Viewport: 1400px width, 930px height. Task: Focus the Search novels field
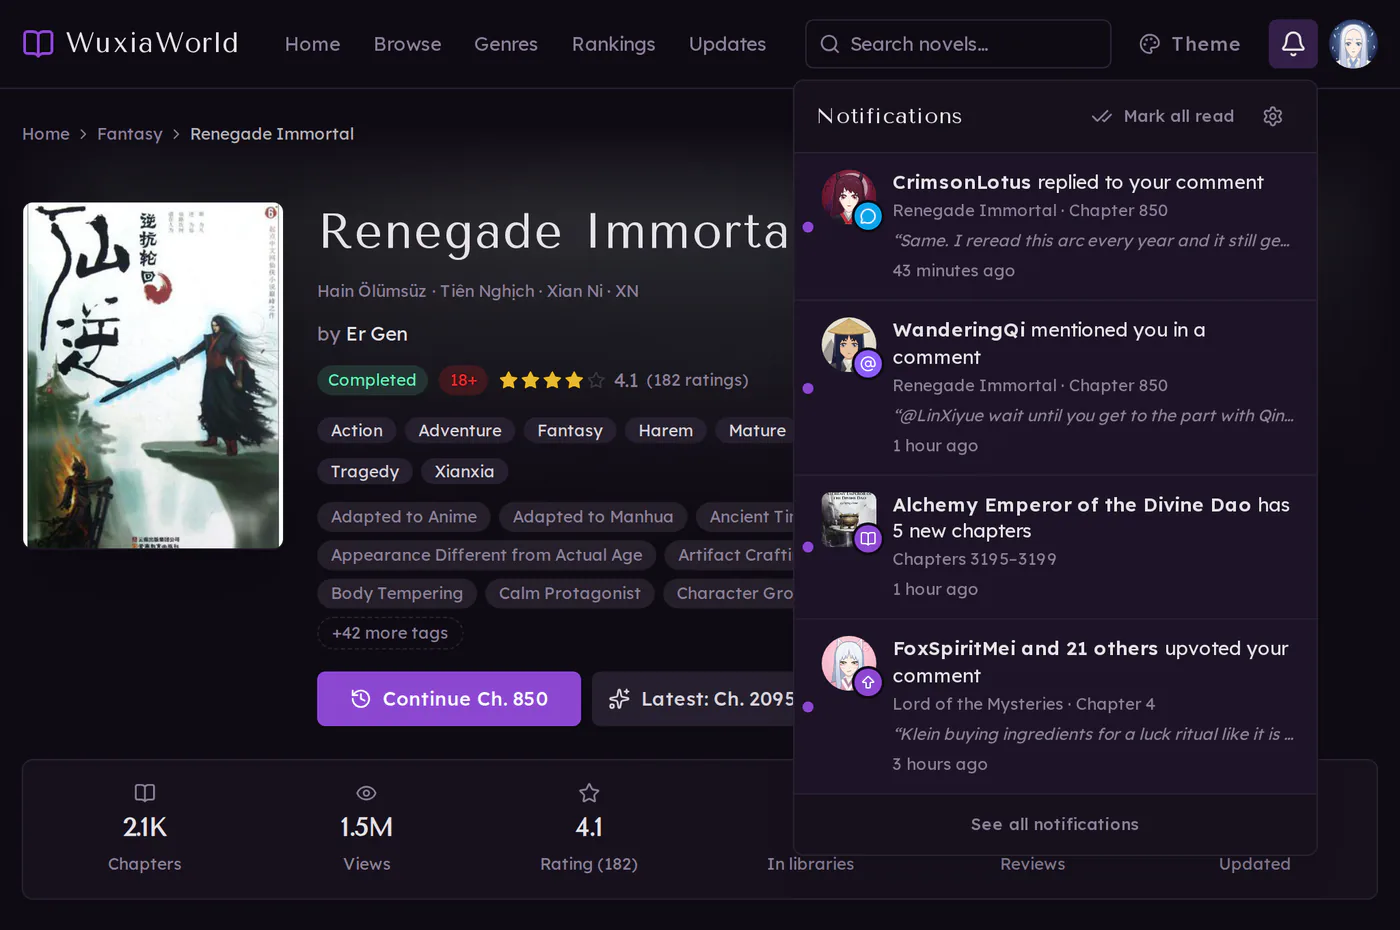pyautogui.click(x=958, y=44)
